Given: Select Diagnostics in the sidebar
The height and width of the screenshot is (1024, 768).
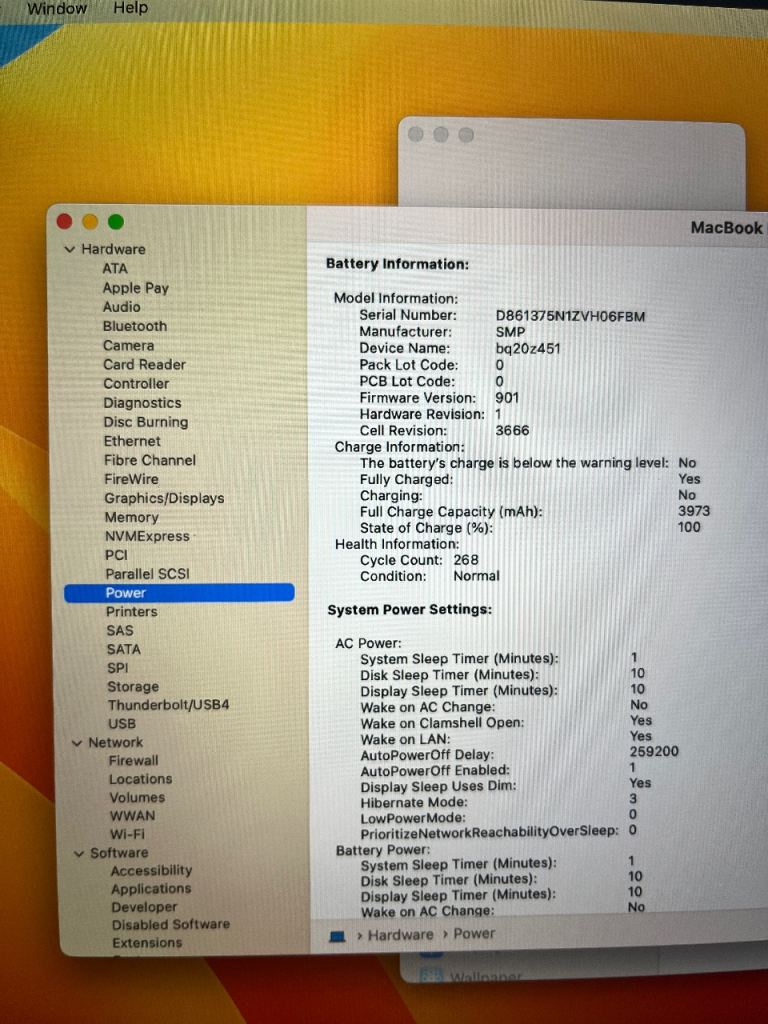Looking at the screenshot, I should coord(142,403).
